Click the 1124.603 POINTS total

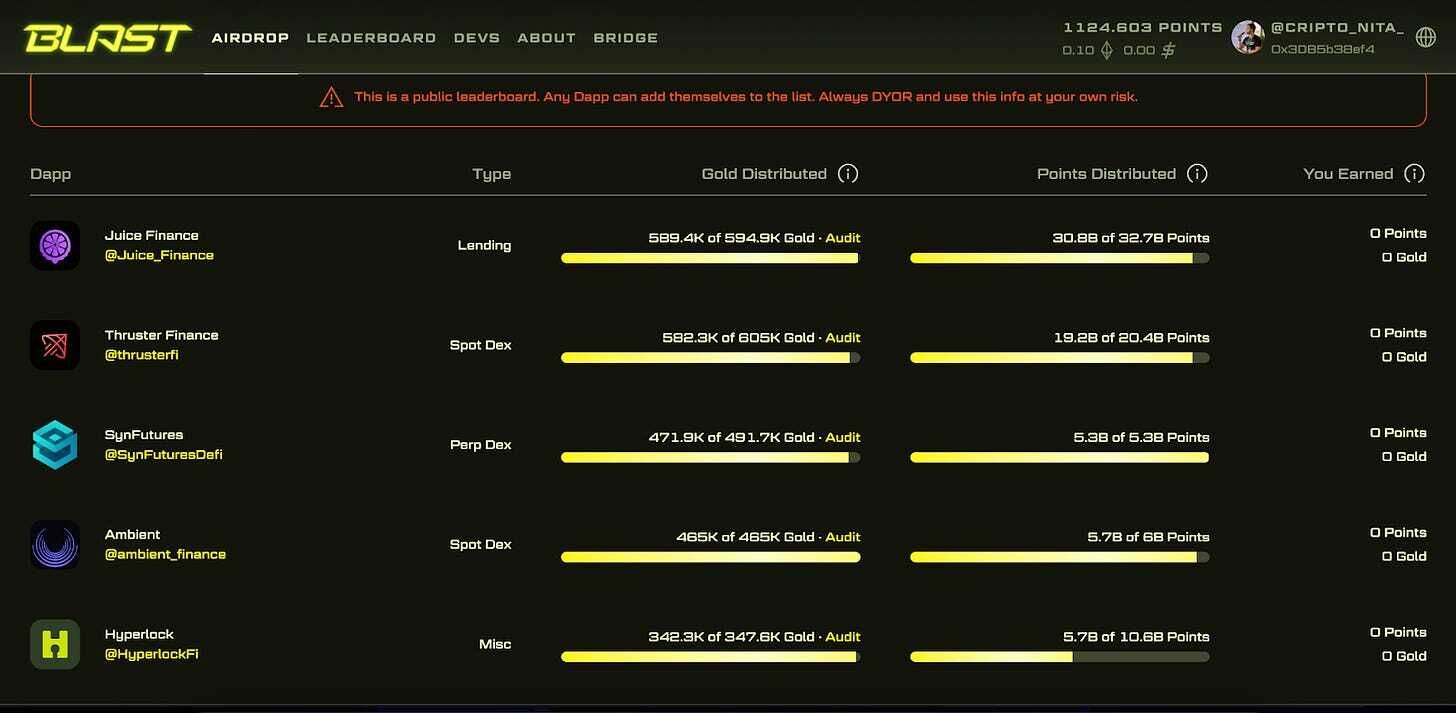(x=1143, y=27)
